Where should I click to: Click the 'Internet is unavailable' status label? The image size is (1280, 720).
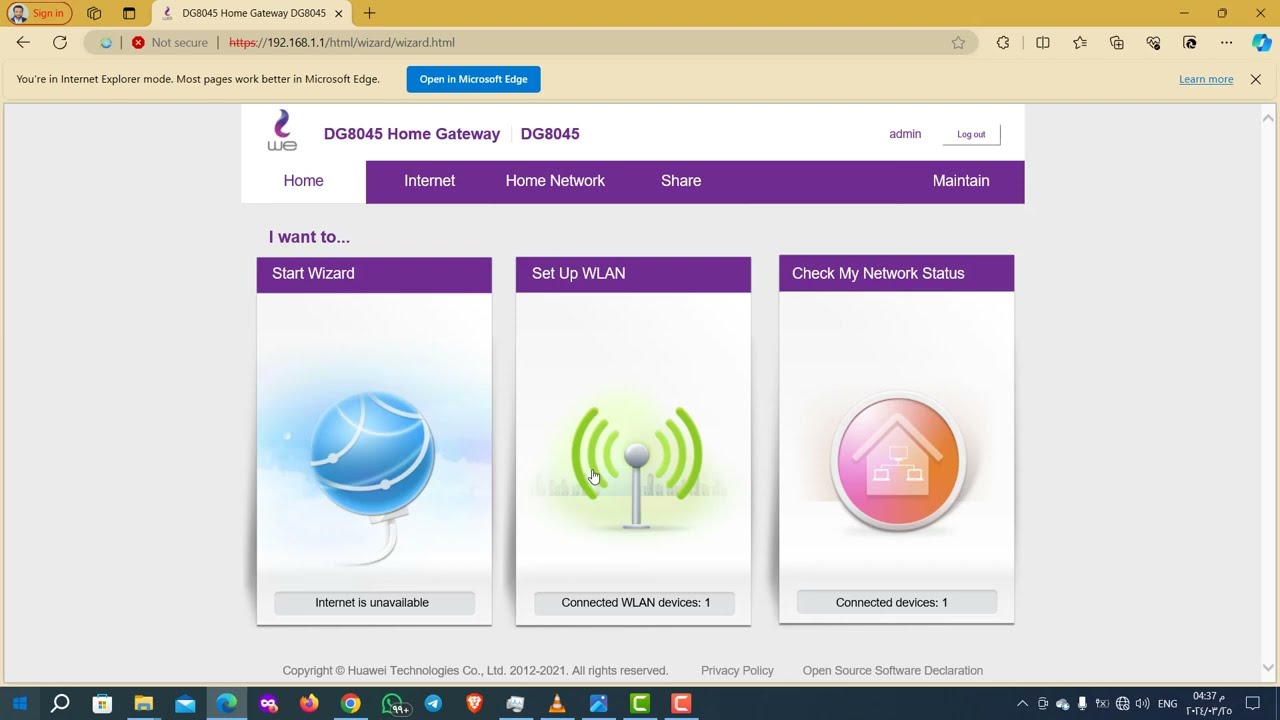pyautogui.click(x=372, y=603)
